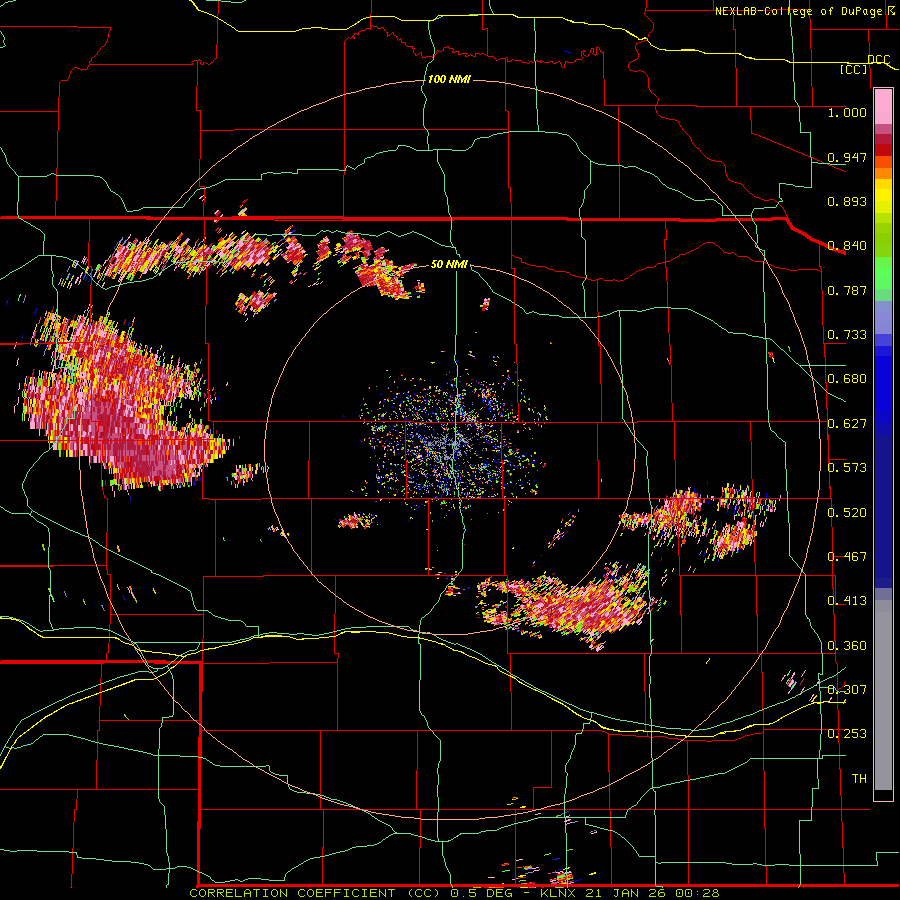Pick the light green color scale segment
This screenshot has width=900, height=900.
(x=883, y=273)
